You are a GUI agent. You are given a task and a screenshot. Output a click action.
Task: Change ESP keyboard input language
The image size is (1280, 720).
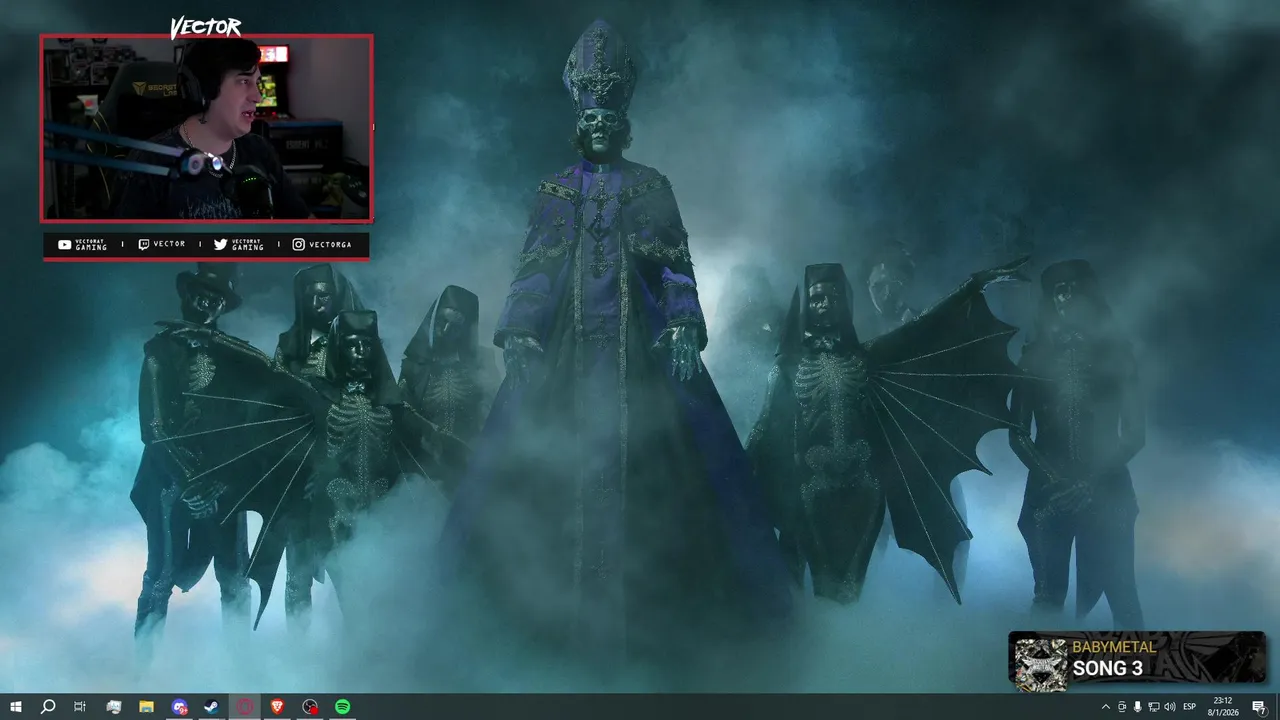[1190, 707]
